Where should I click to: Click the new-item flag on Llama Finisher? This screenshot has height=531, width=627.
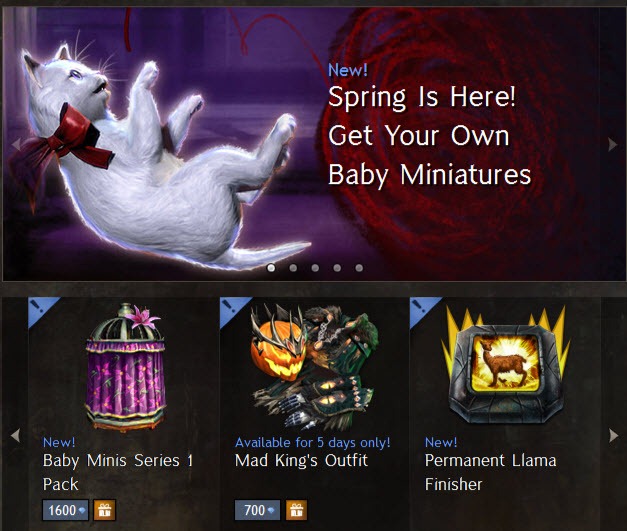[x=424, y=311]
